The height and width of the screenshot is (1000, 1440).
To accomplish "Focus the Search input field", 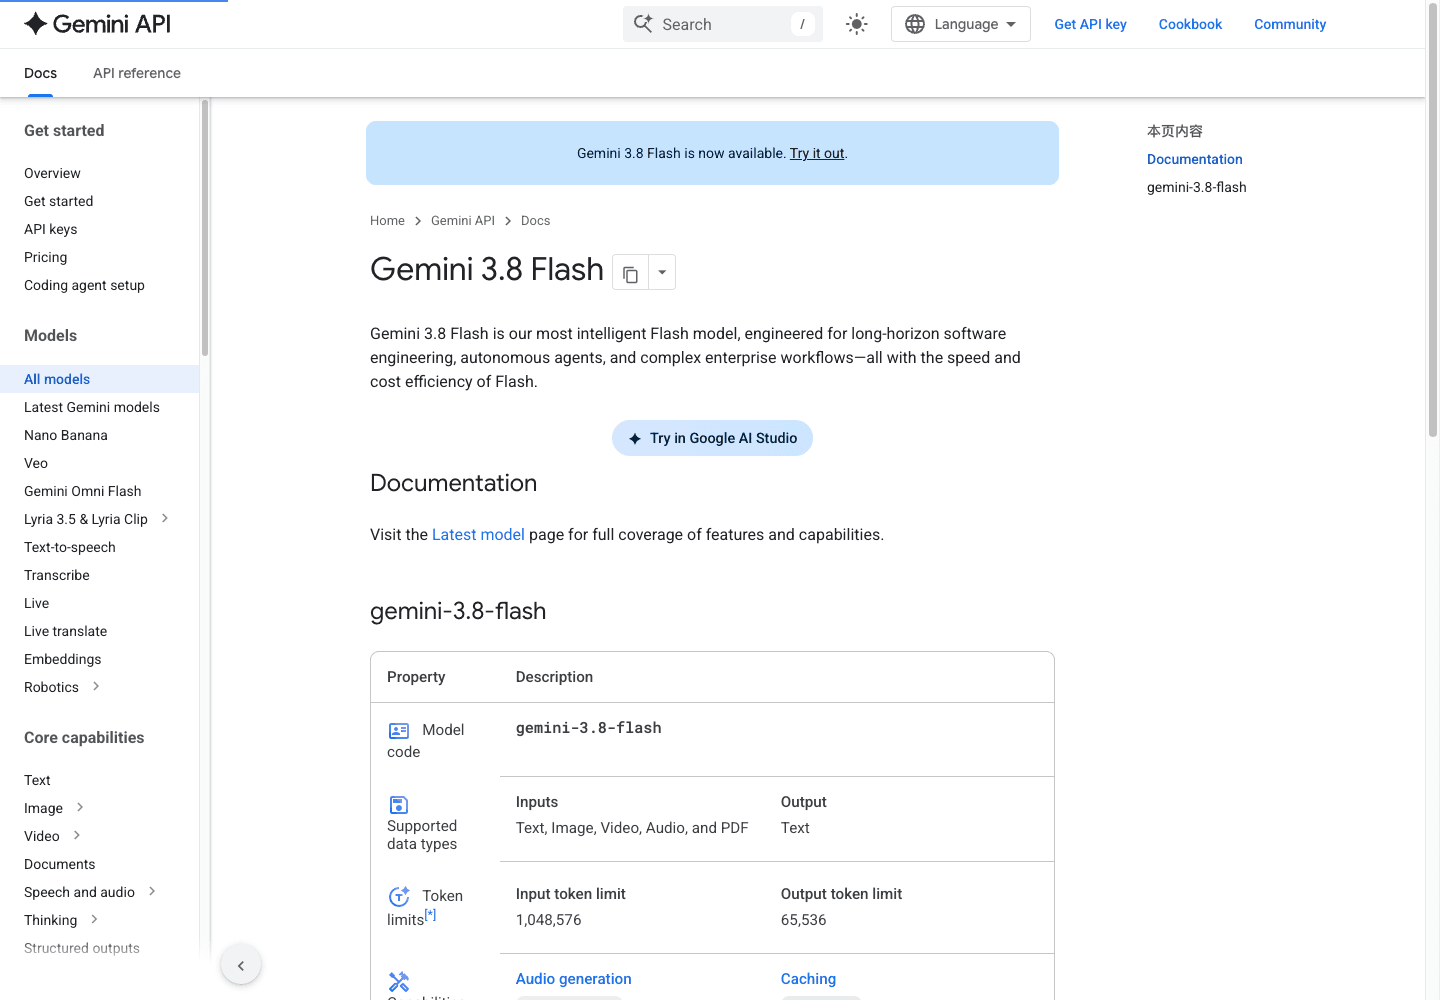I will click(723, 24).
